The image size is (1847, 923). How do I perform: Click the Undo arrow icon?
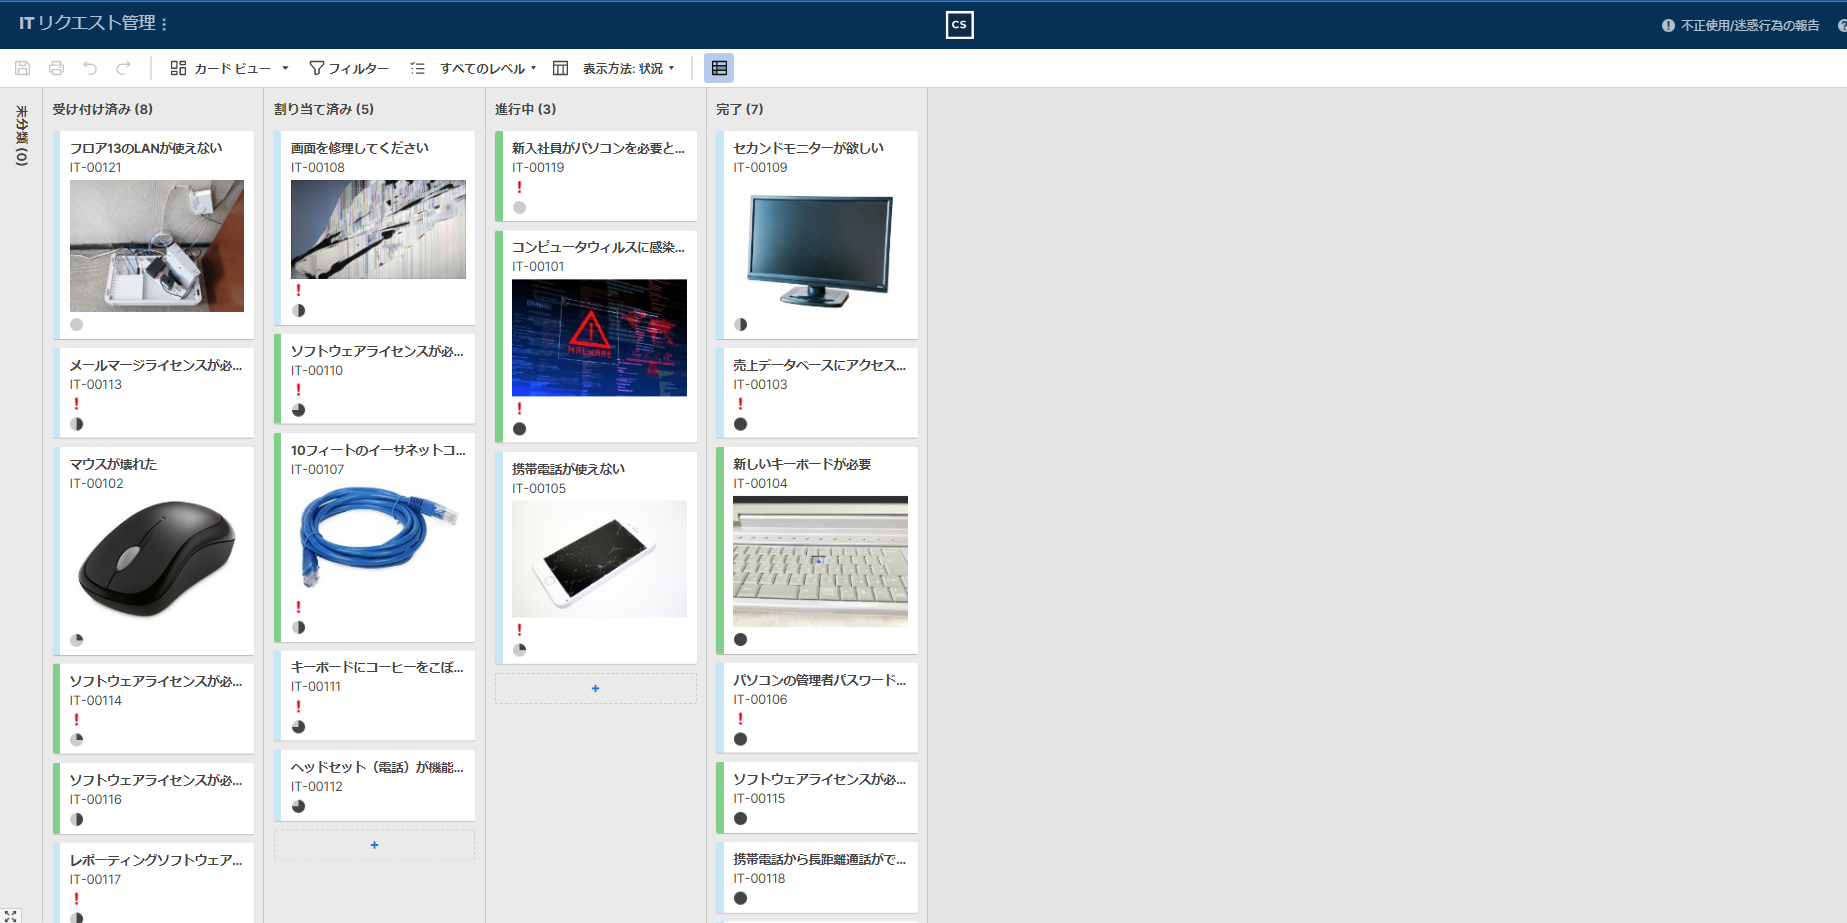pyautogui.click(x=90, y=67)
